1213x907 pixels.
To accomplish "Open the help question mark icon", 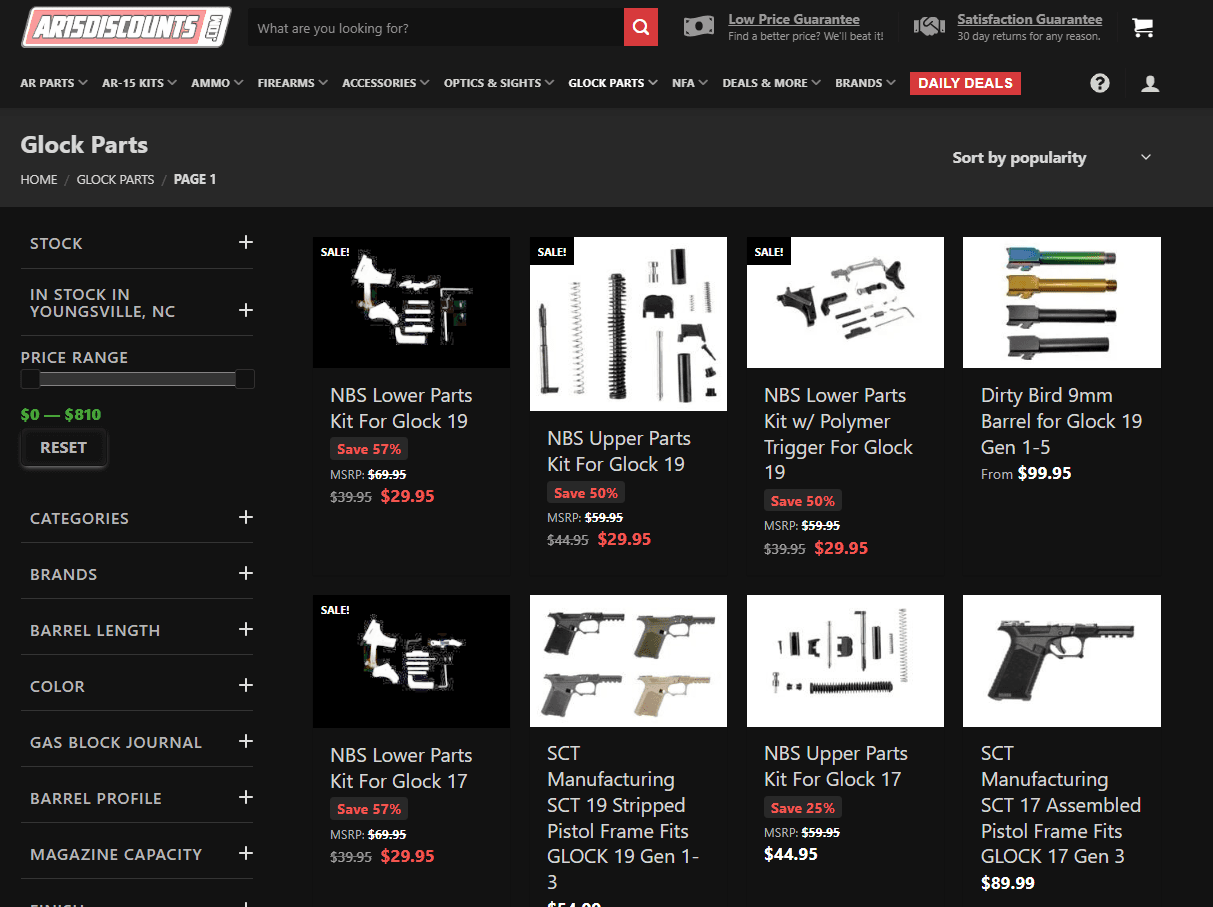I will [1100, 83].
